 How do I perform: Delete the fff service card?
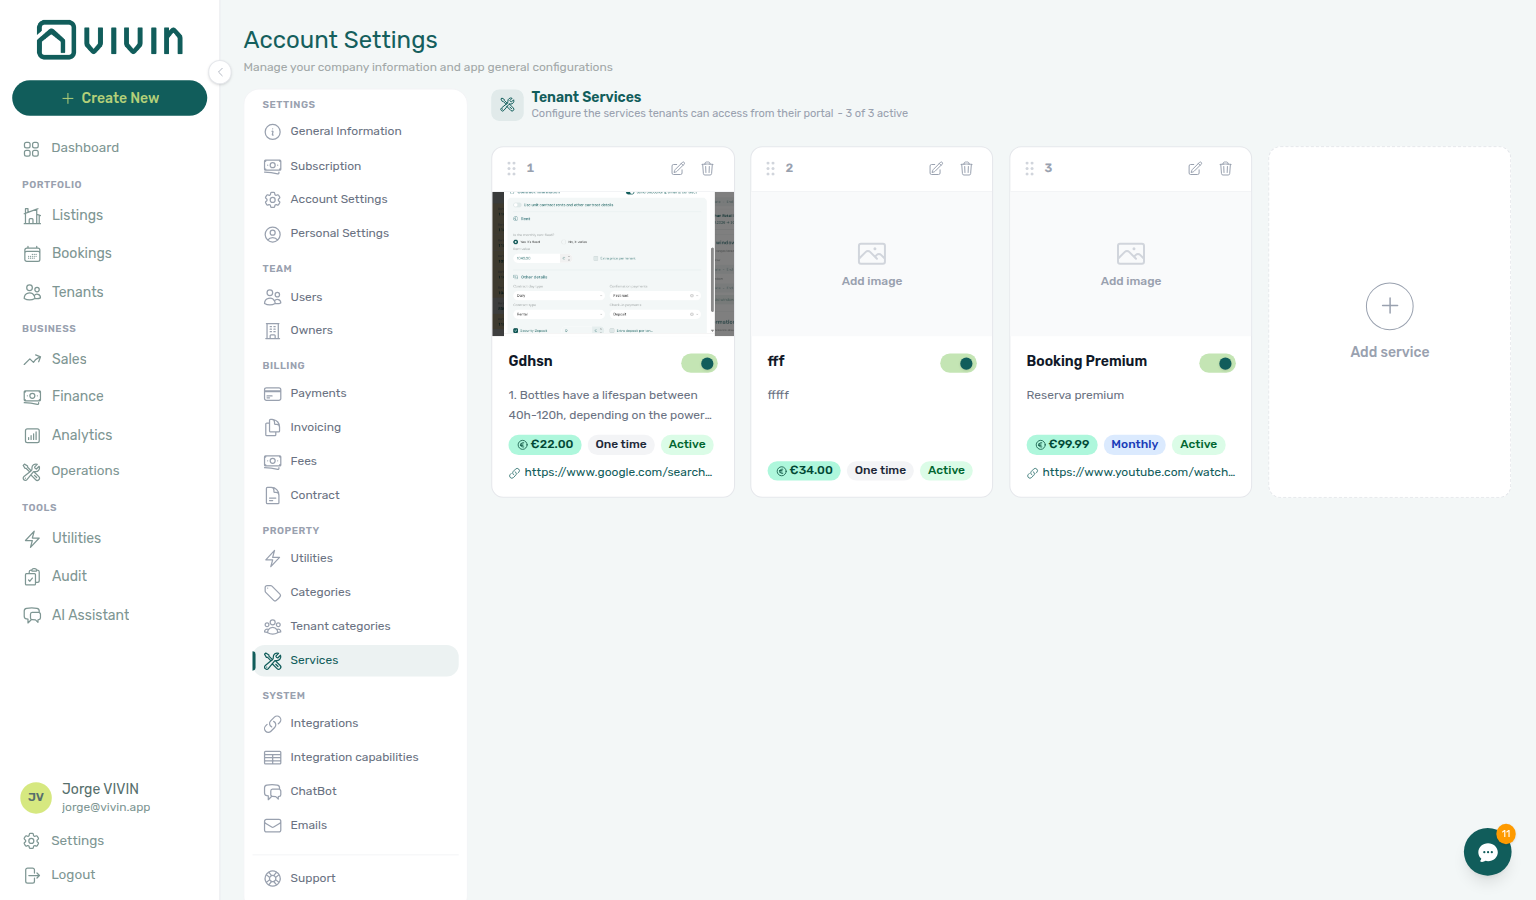tap(966, 169)
